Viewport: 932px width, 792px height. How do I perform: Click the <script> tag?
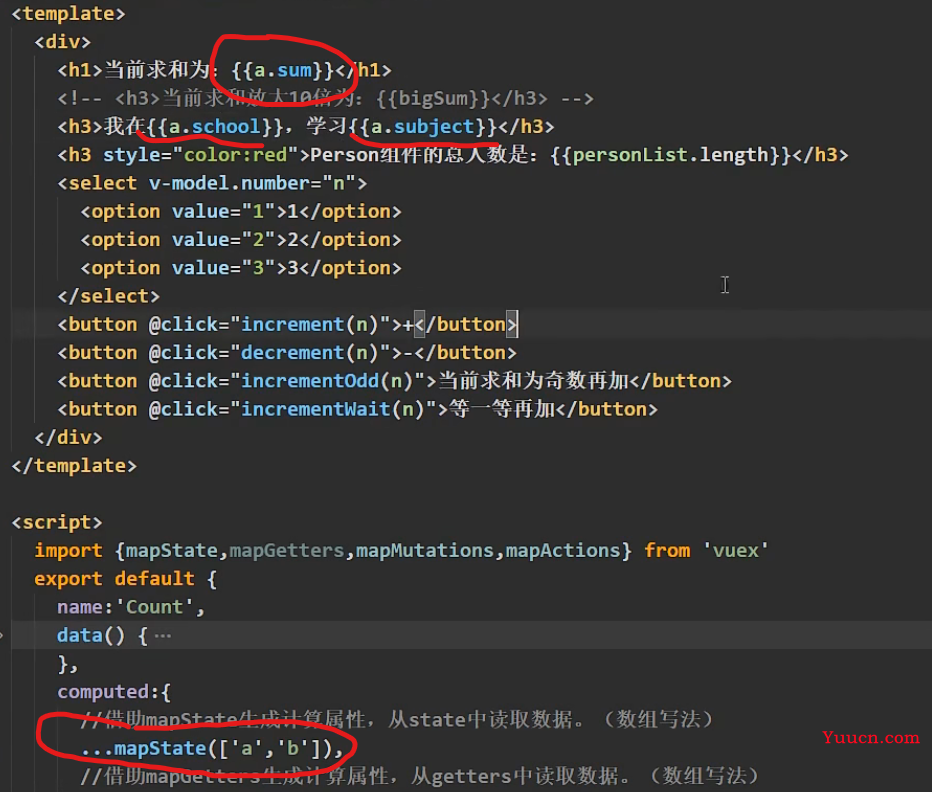click(x=56, y=523)
